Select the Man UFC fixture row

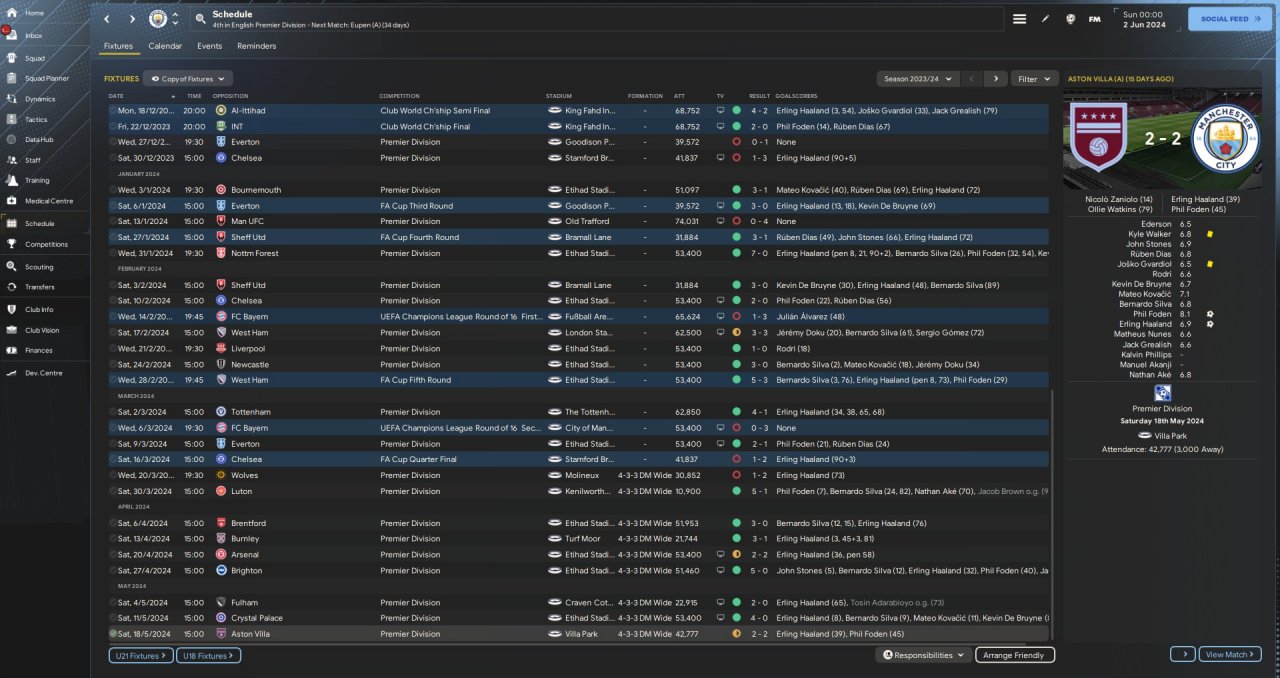(x=579, y=221)
